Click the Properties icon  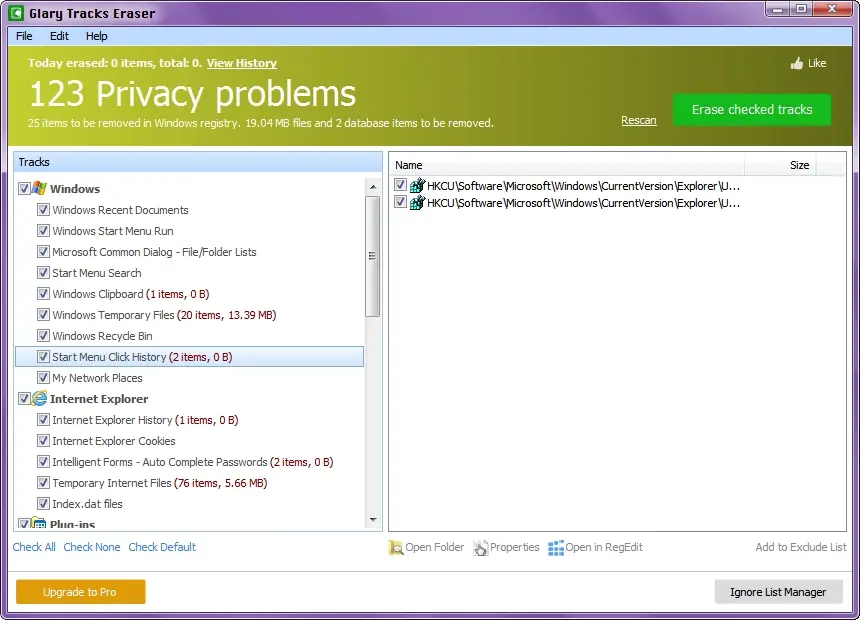point(480,548)
